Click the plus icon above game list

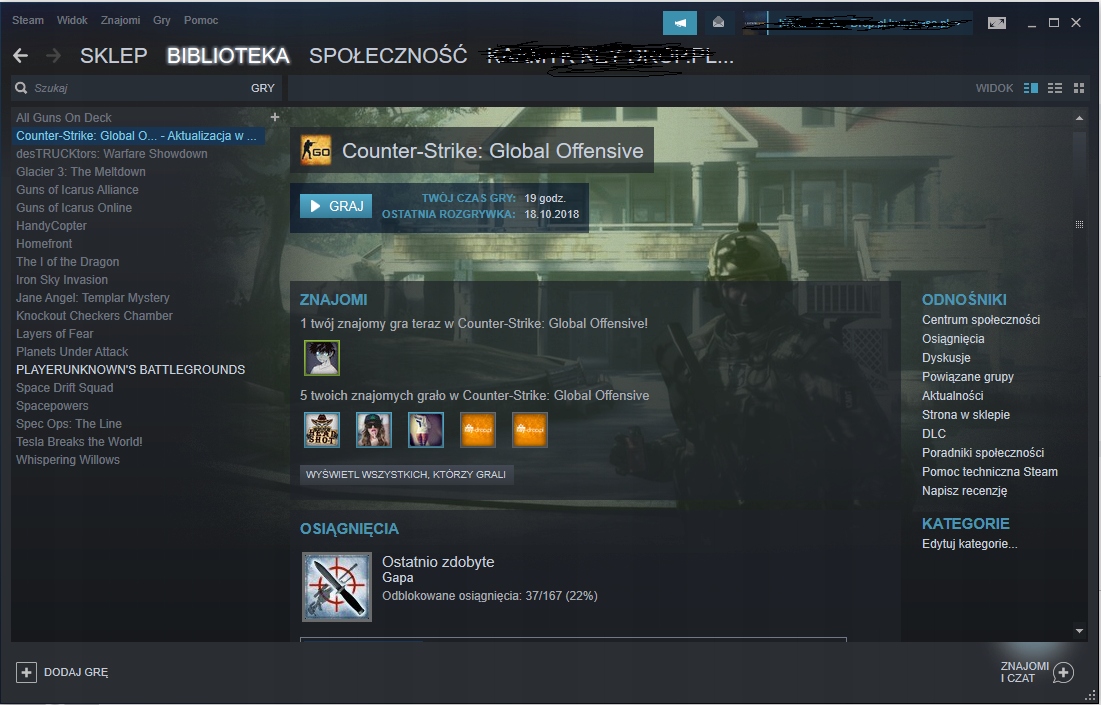click(x=275, y=117)
